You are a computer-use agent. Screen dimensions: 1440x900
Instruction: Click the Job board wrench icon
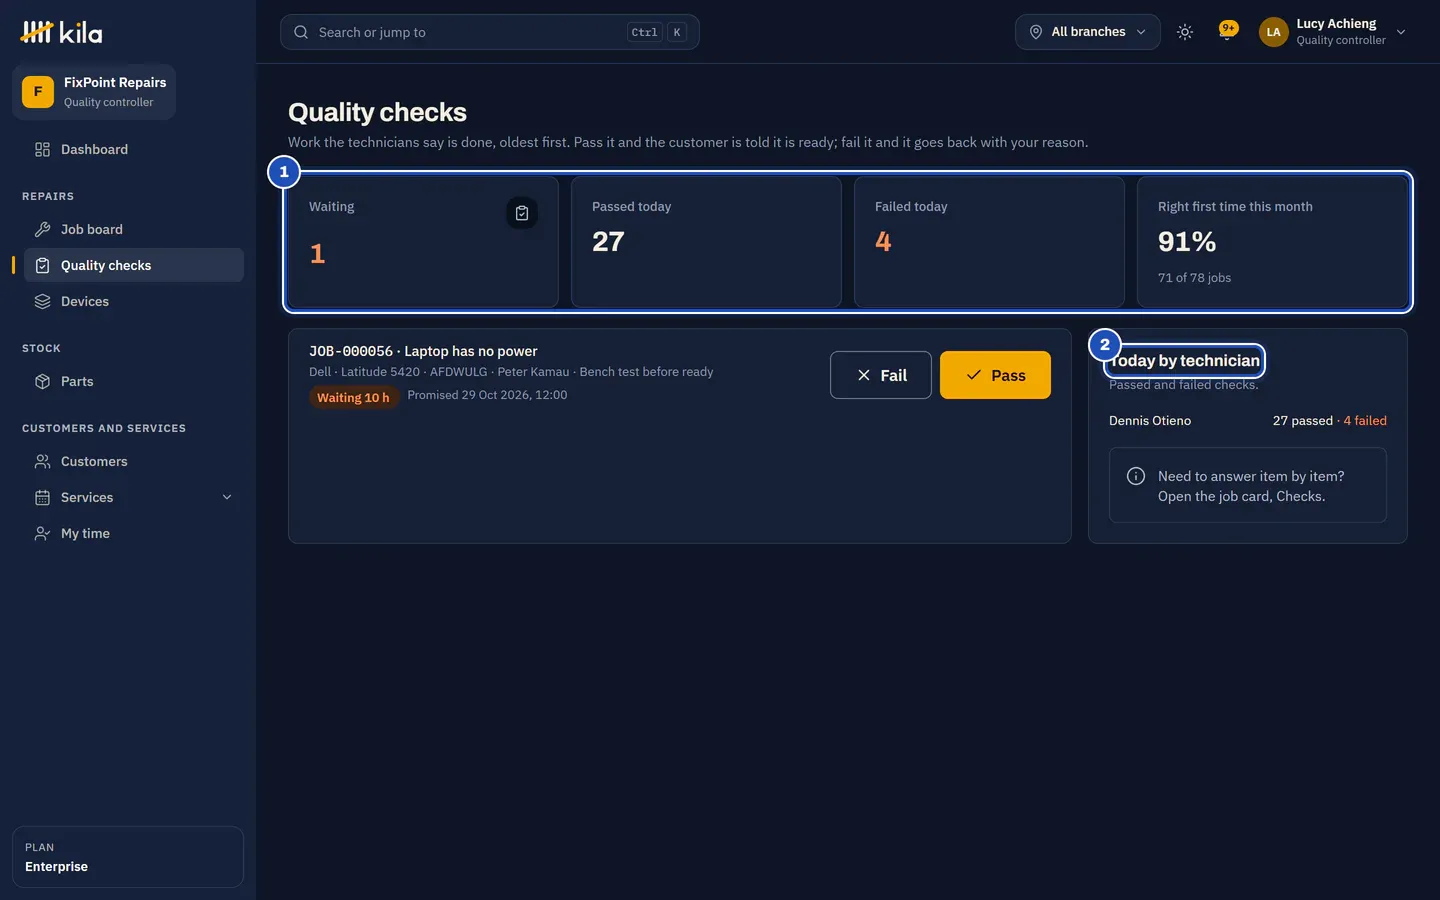[42, 230]
